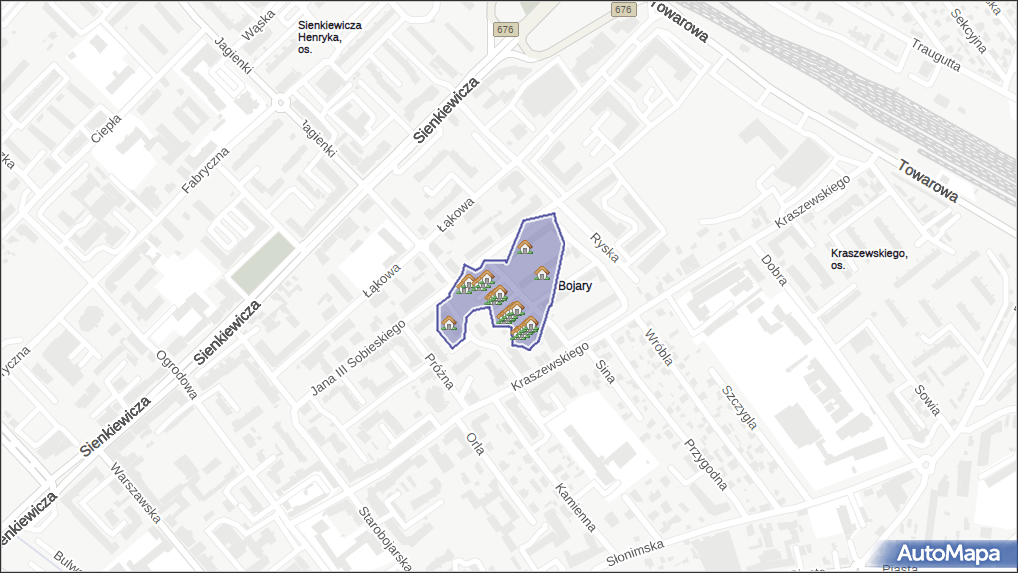This screenshot has width=1018, height=573.
Task: Click the Wąska street label
Action: click(x=258, y=25)
